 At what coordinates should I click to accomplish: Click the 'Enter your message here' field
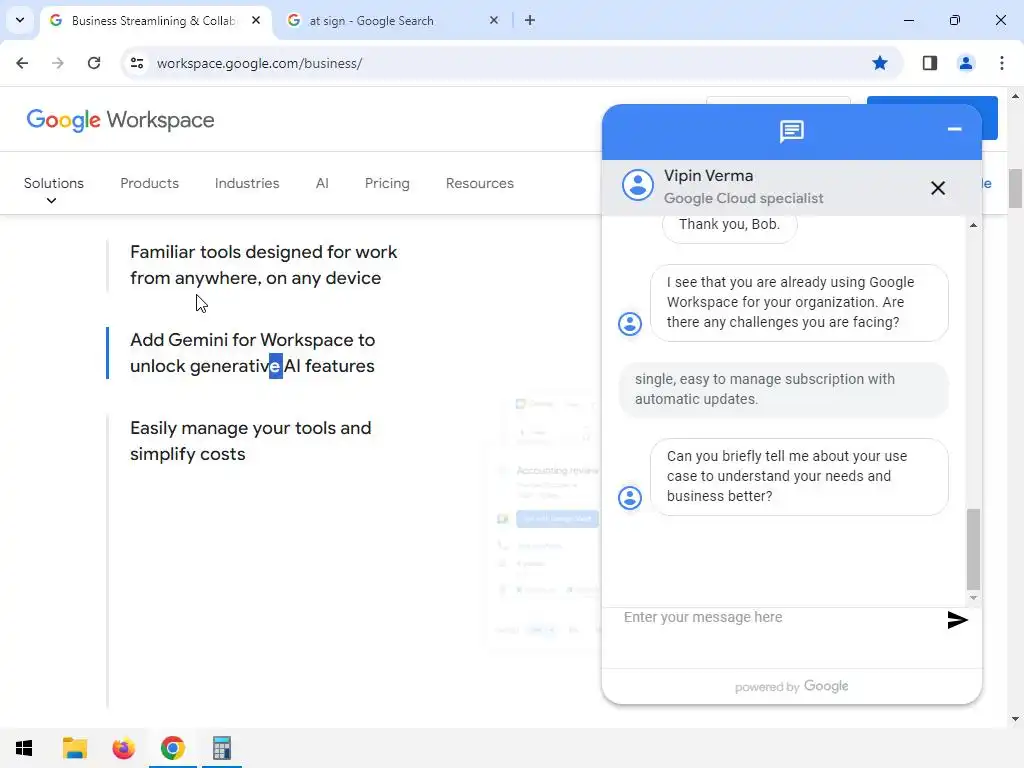click(x=778, y=618)
